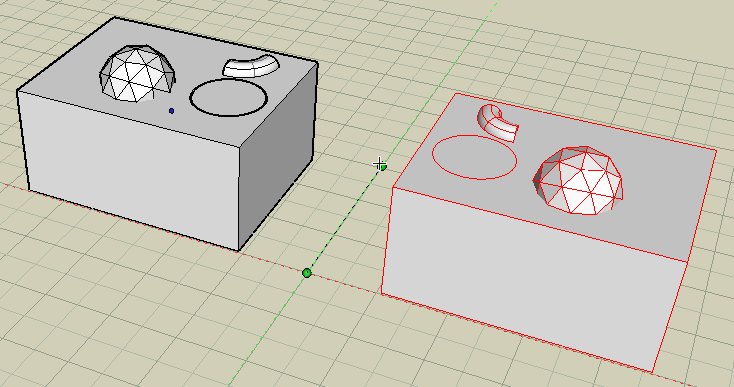Click the green point at the axes intersection
Viewport: 734px width, 387px height.
307,273
